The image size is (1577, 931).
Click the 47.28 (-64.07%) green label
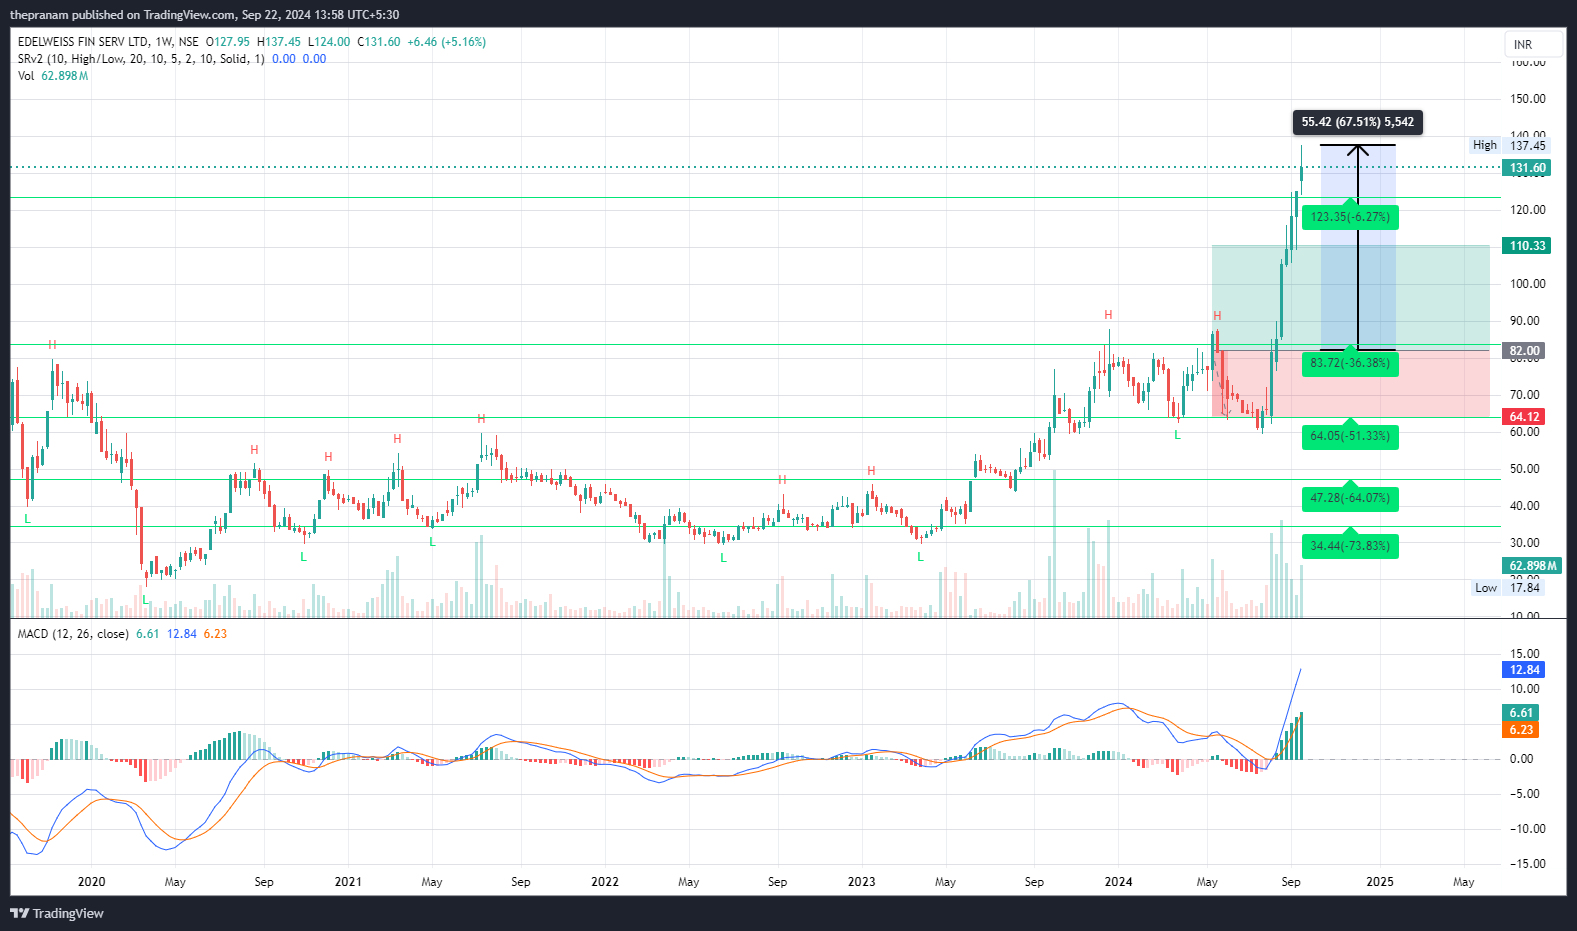click(x=1350, y=498)
